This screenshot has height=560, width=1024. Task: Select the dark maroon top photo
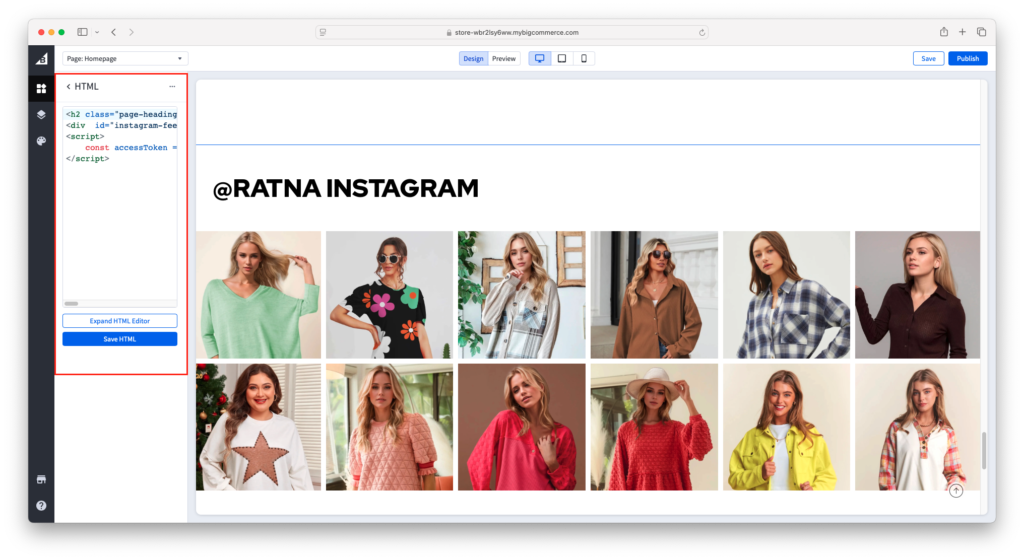point(918,294)
